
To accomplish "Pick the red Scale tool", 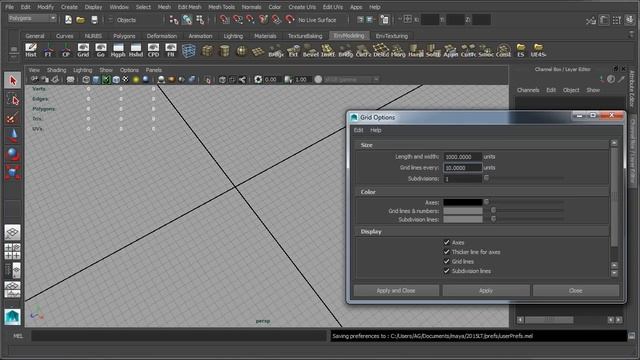I will [x=13, y=172].
